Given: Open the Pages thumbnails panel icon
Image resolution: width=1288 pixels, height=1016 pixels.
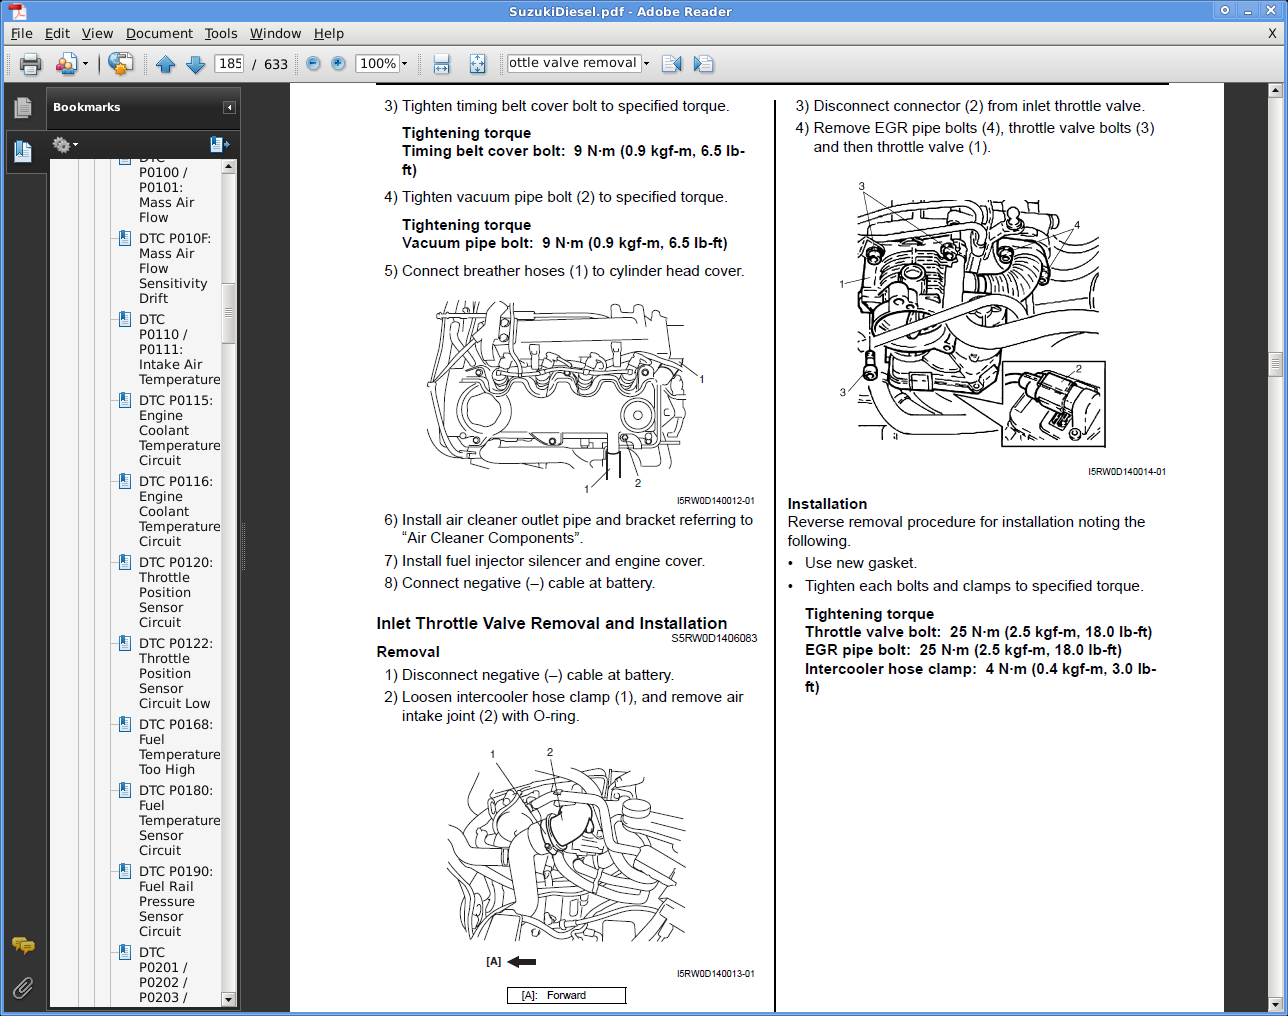Looking at the screenshot, I should tap(23, 108).
